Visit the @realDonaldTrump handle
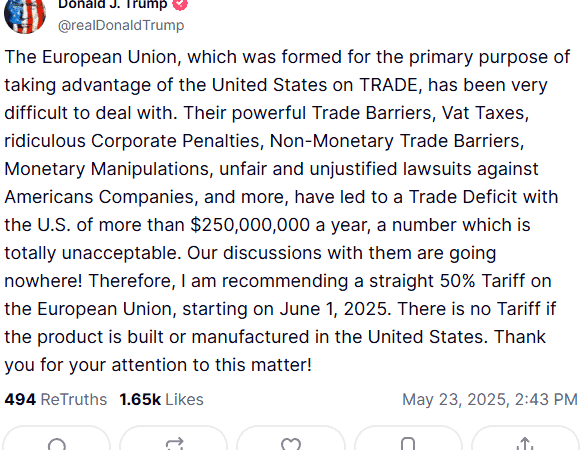 click(x=121, y=25)
